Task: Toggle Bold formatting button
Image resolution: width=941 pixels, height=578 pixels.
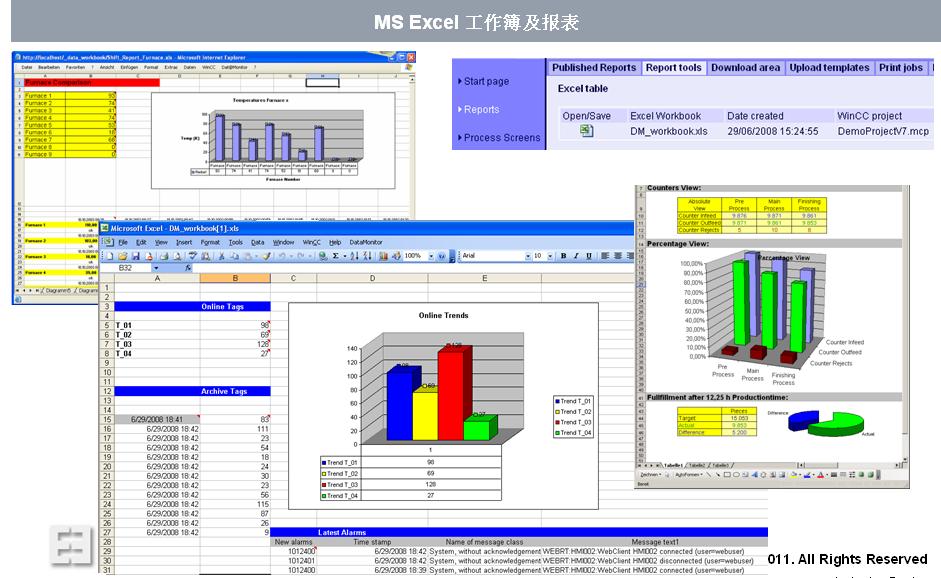Action: 564,256
